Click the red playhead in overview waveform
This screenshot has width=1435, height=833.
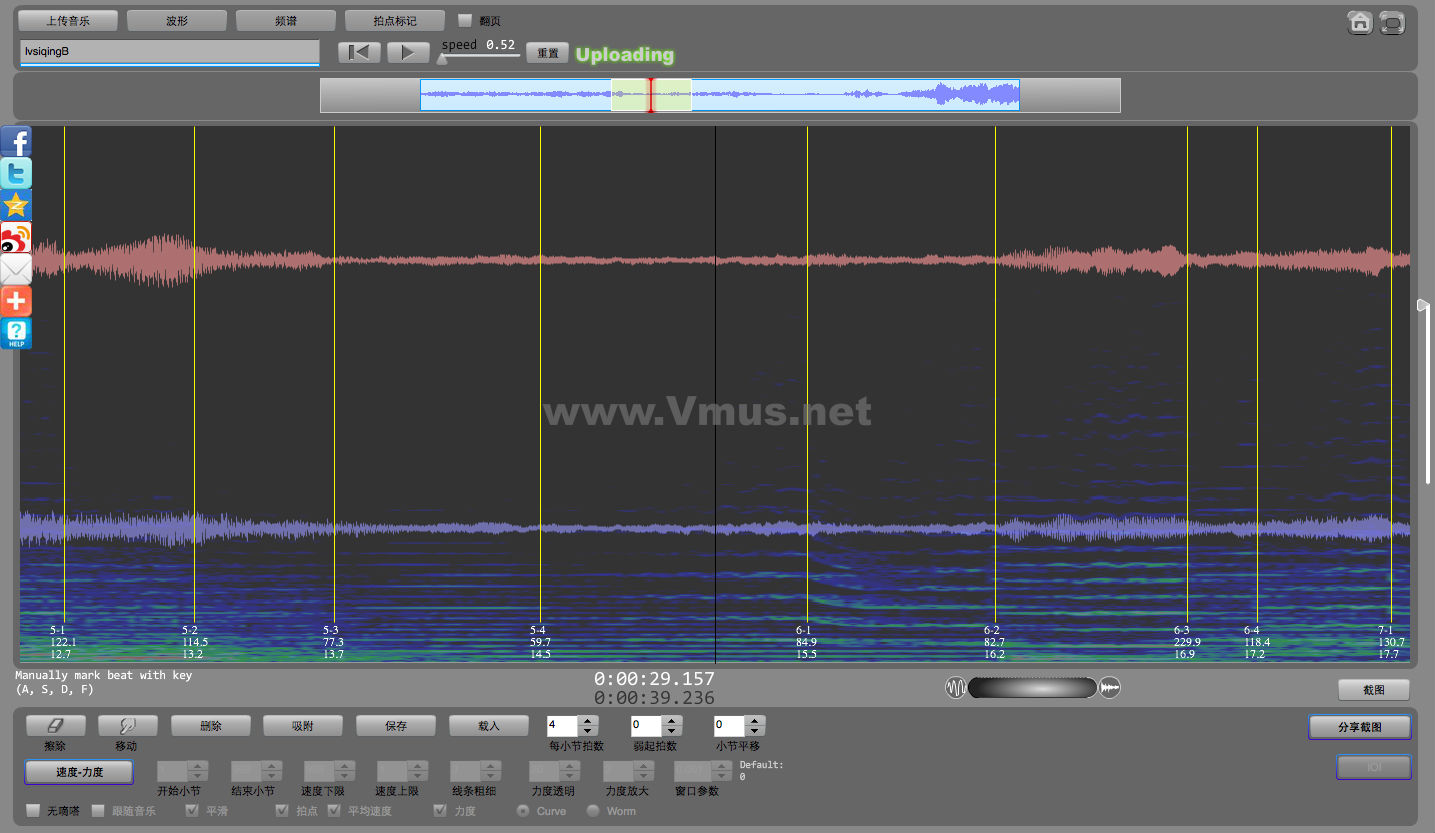(651, 95)
